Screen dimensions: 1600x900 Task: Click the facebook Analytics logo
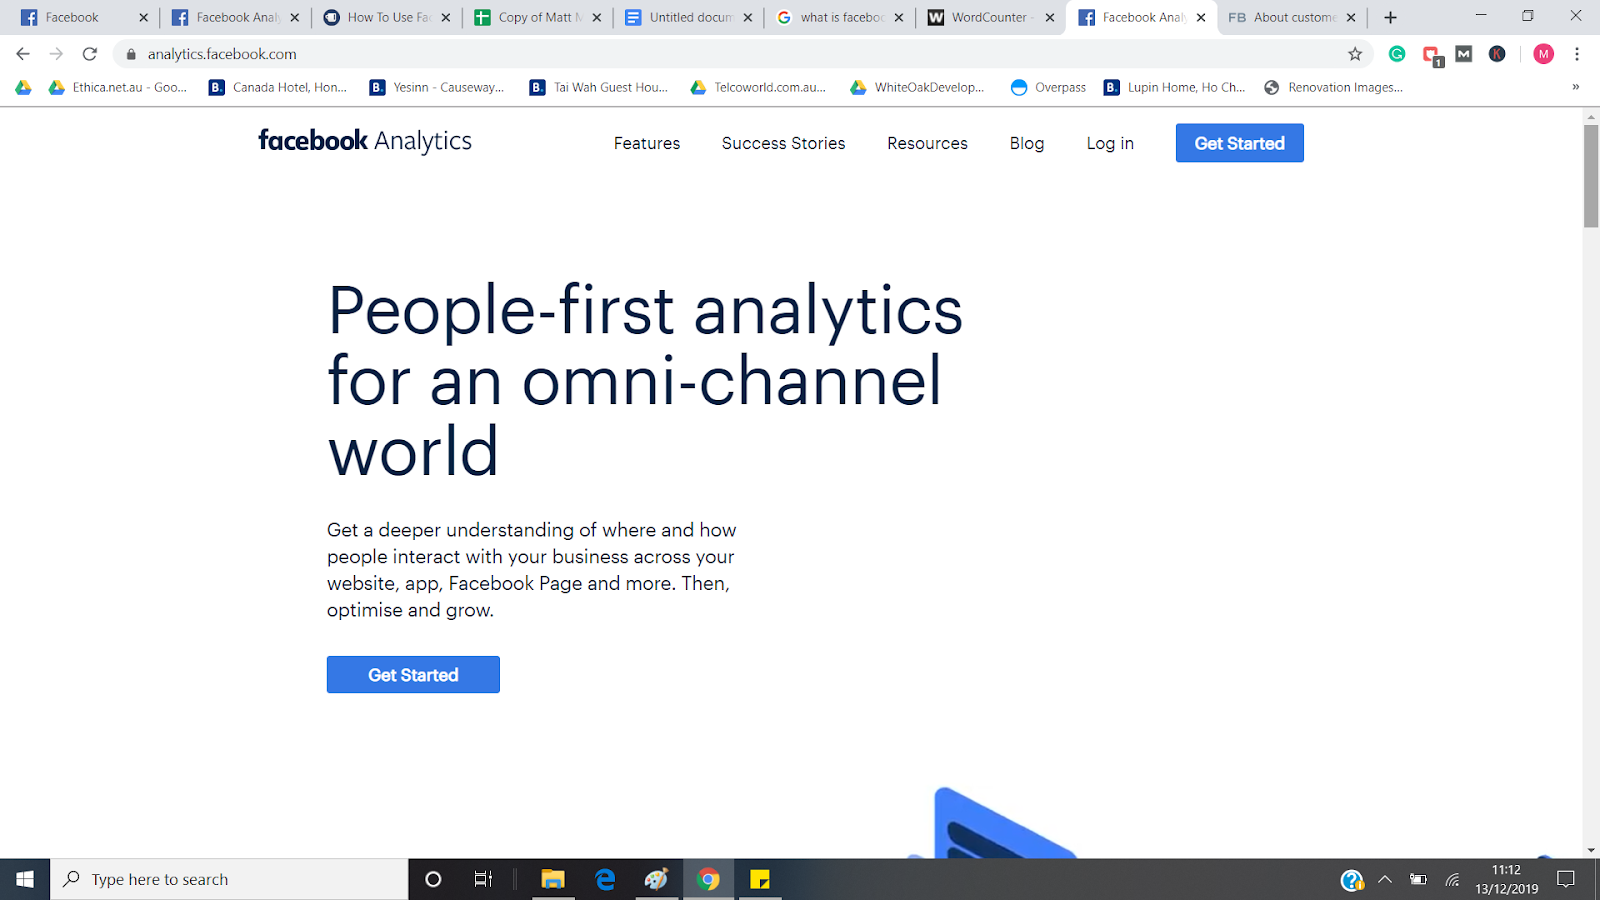click(365, 141)
